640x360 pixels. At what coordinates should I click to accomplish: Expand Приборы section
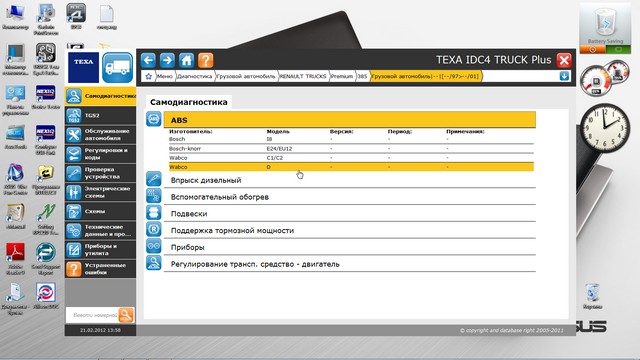tap(349, 247)
